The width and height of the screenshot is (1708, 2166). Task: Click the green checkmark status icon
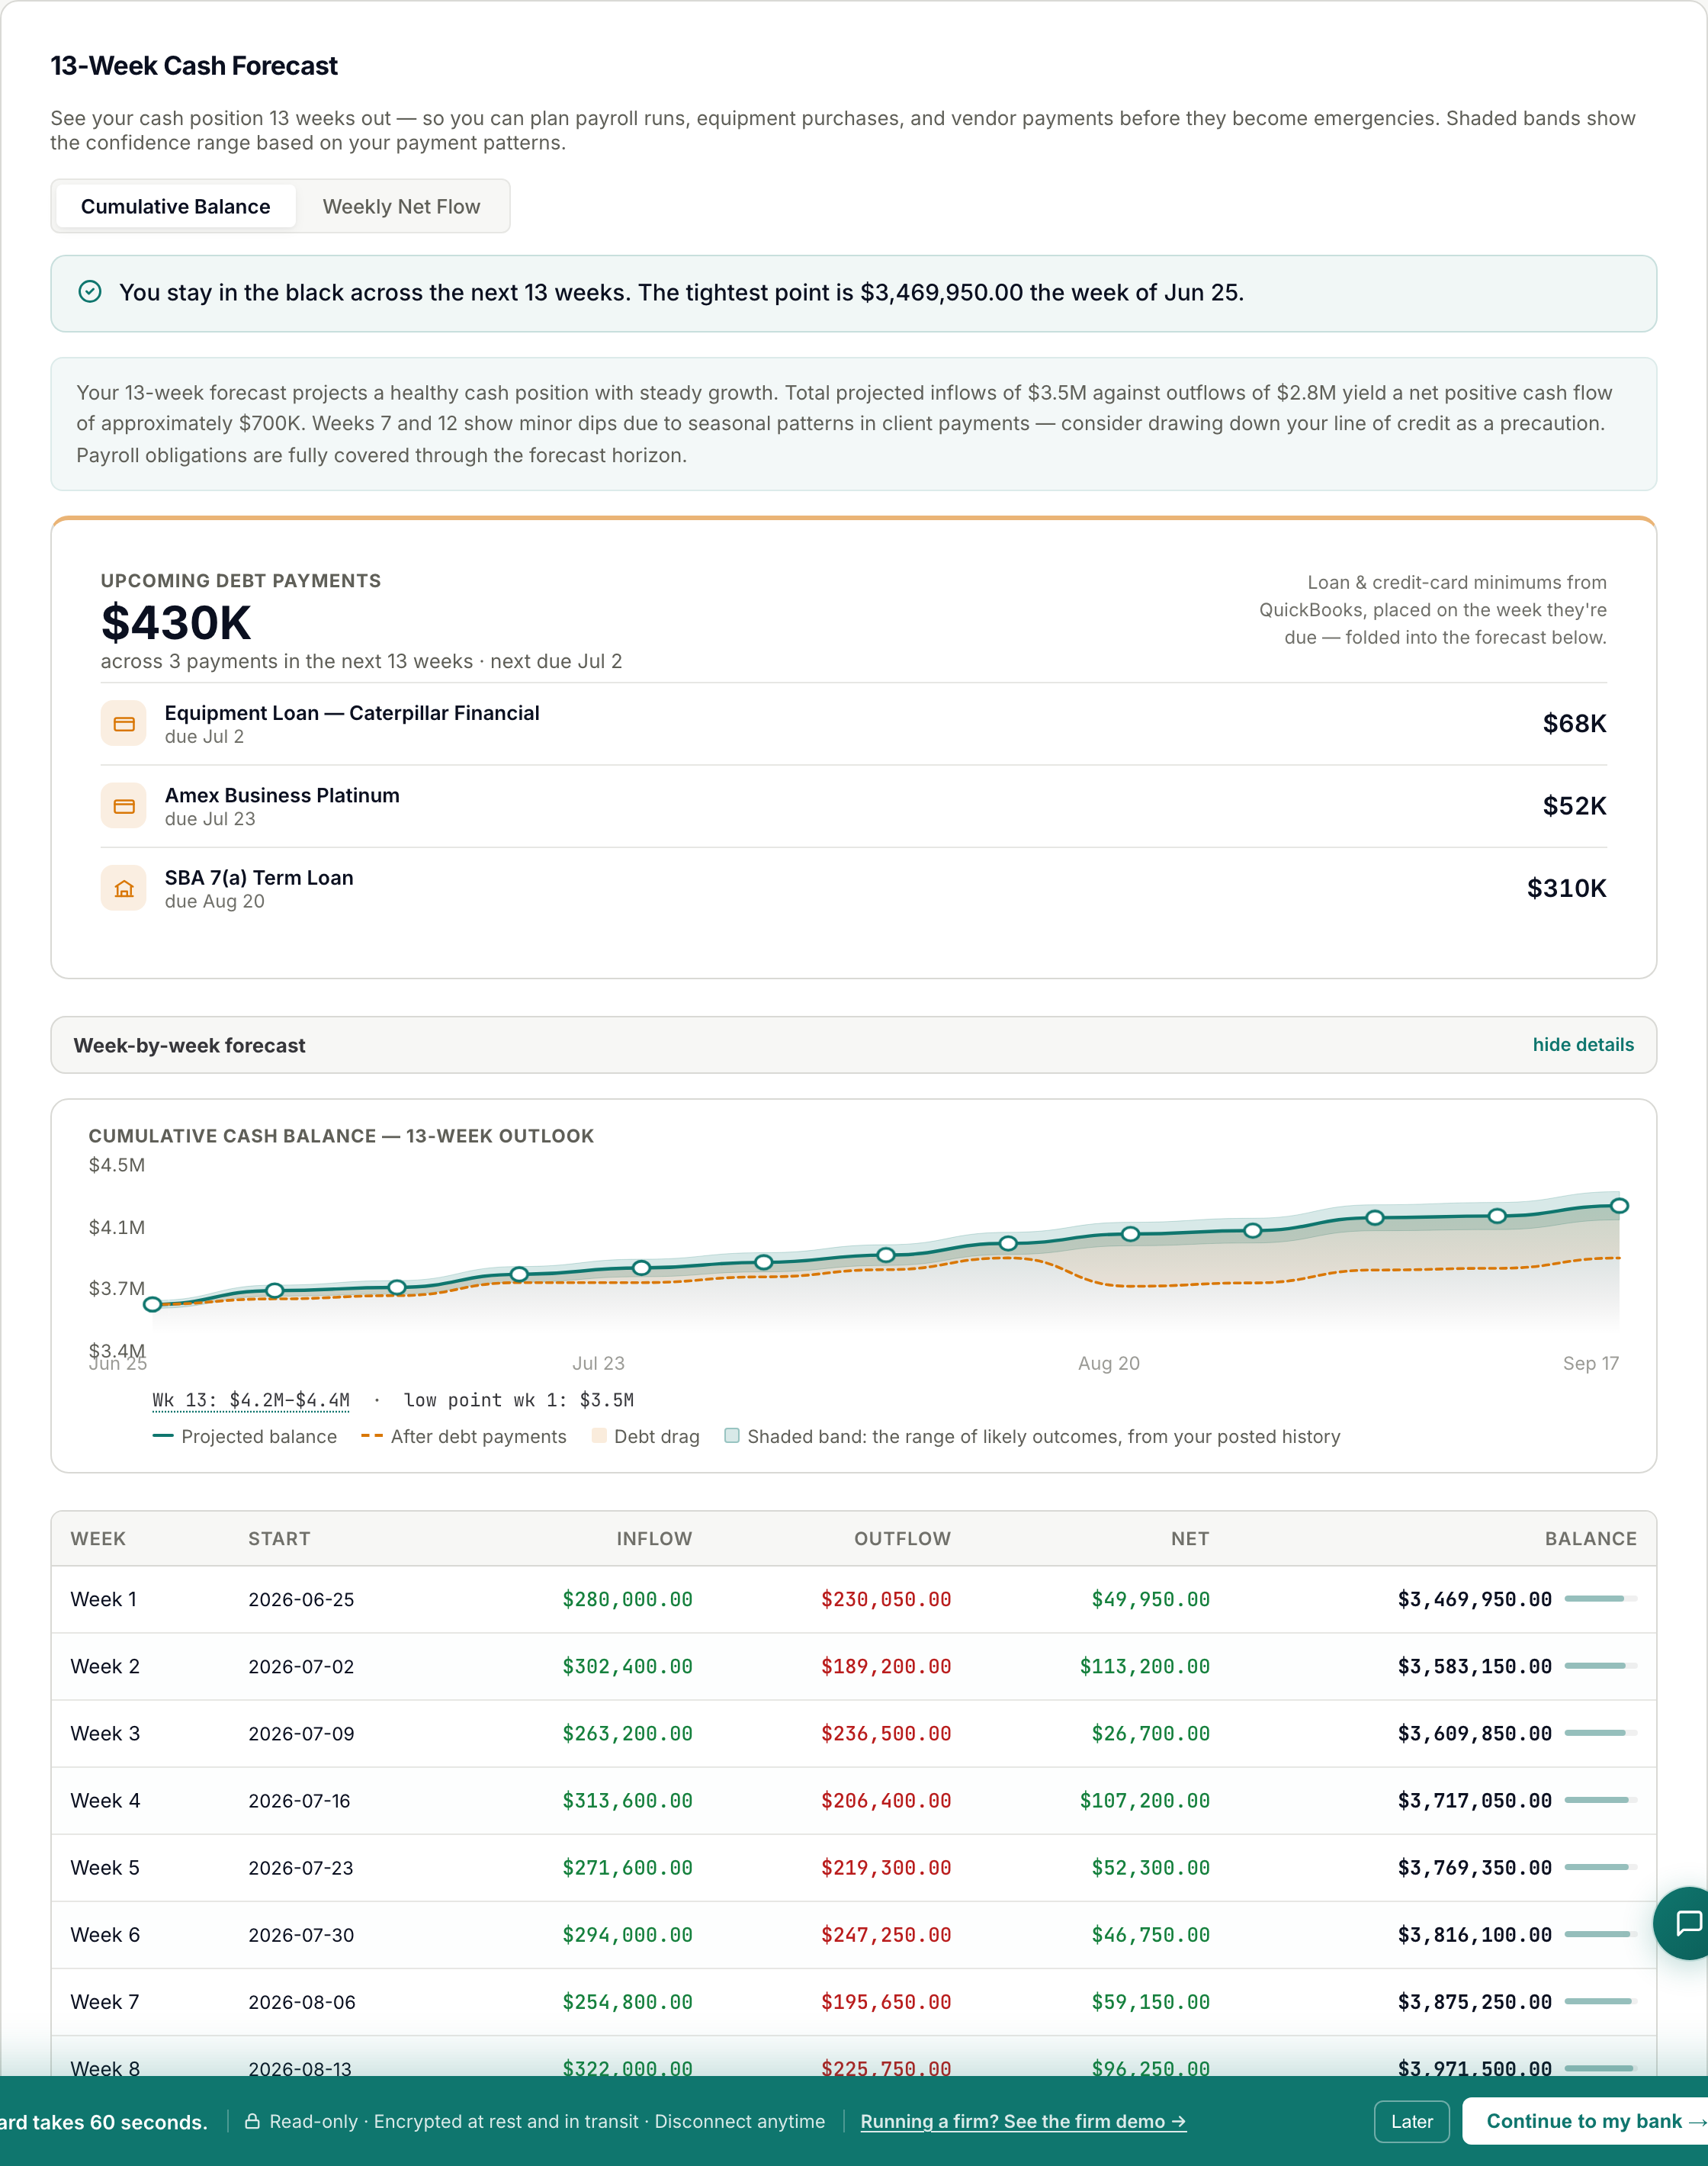point(90,291)
